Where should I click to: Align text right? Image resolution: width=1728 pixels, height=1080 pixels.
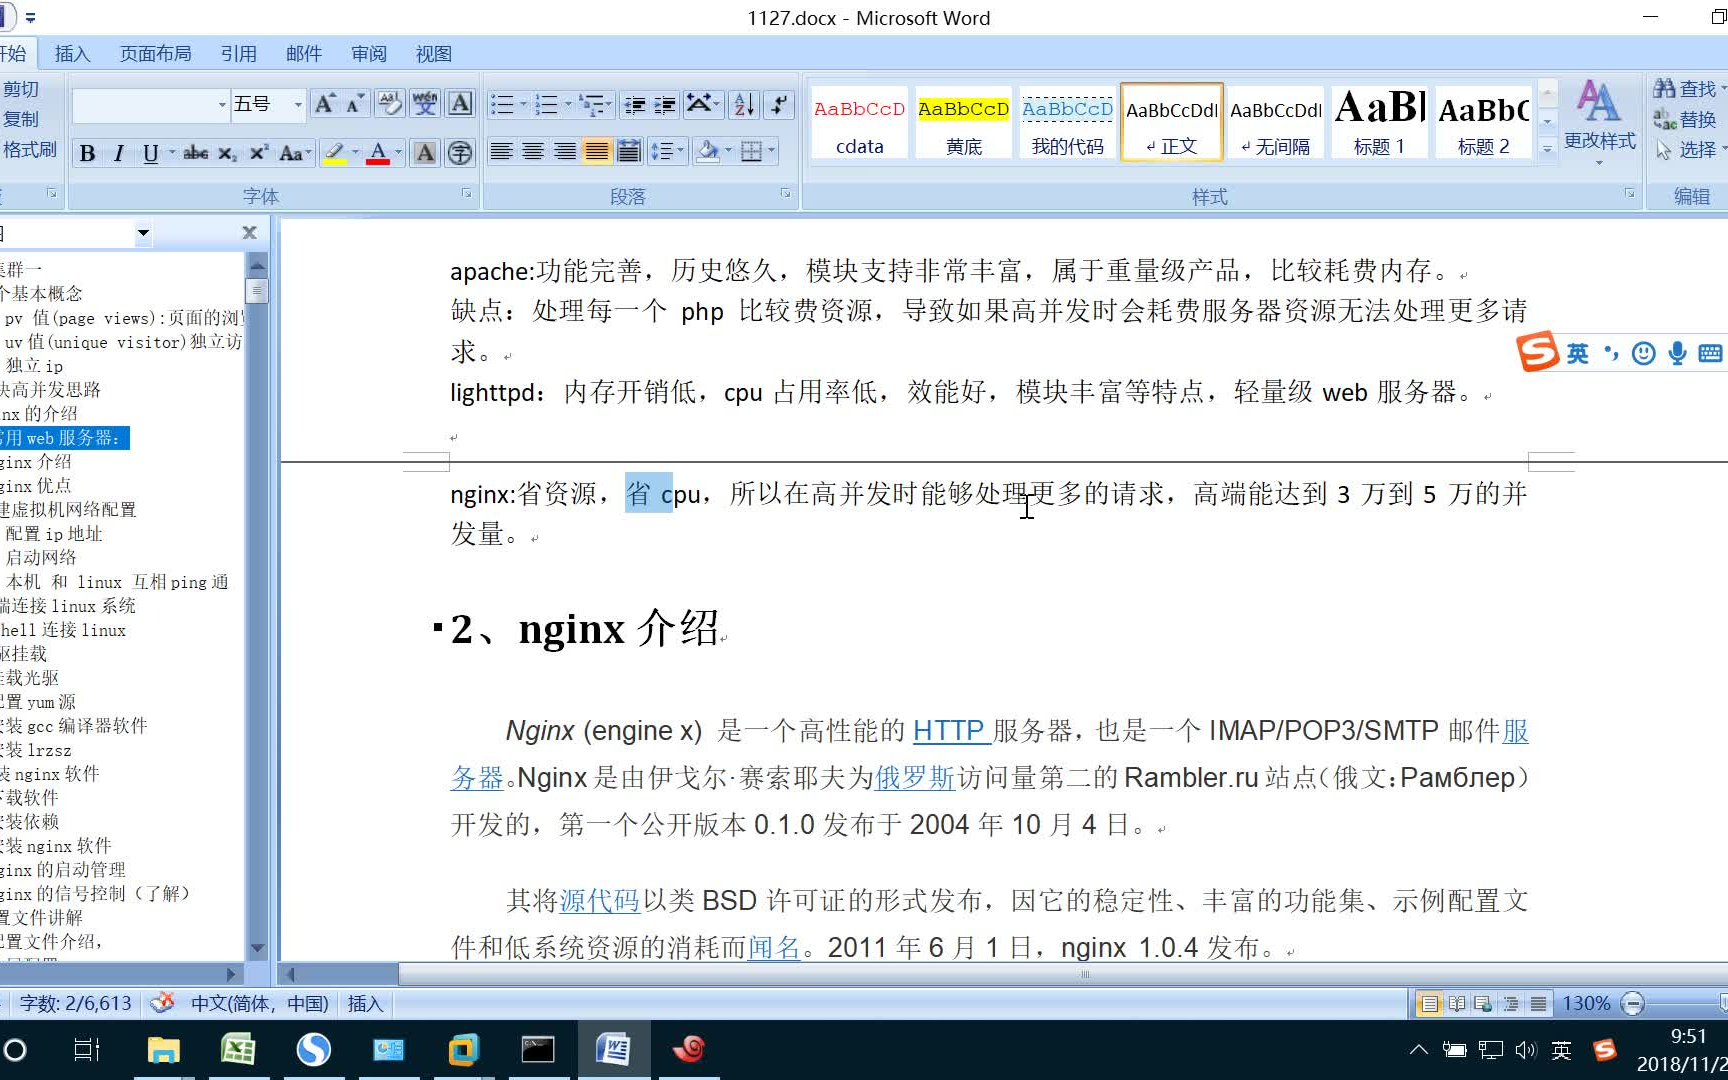point(565,151)
